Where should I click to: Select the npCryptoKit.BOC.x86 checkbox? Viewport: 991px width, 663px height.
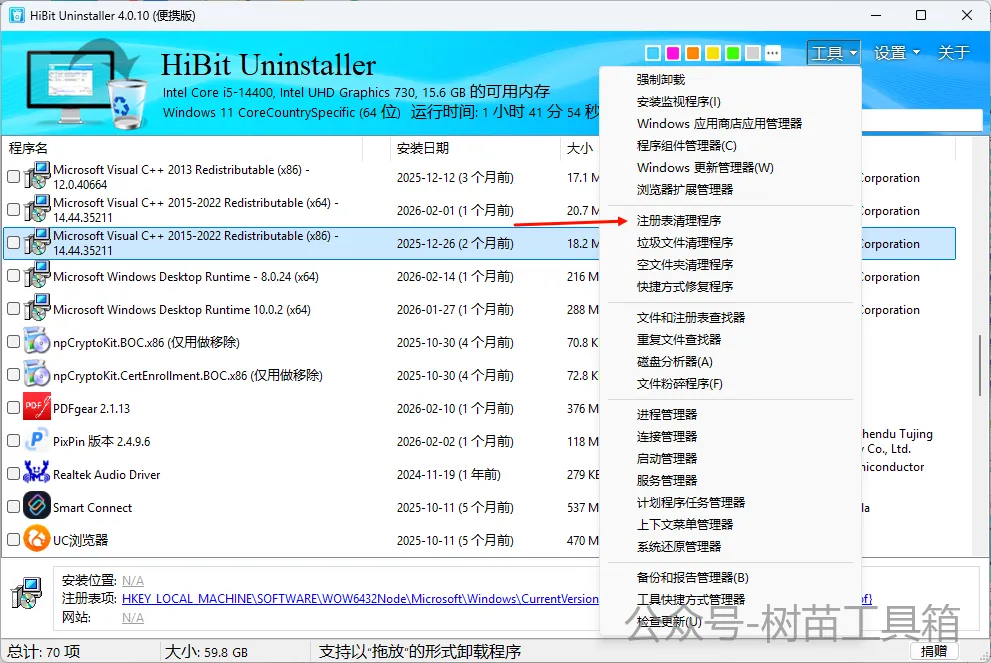click(13, 341)
